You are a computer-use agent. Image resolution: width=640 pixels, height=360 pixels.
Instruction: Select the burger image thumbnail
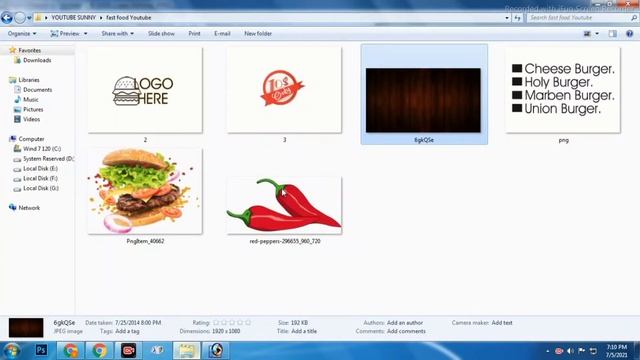tap(145, 191)
